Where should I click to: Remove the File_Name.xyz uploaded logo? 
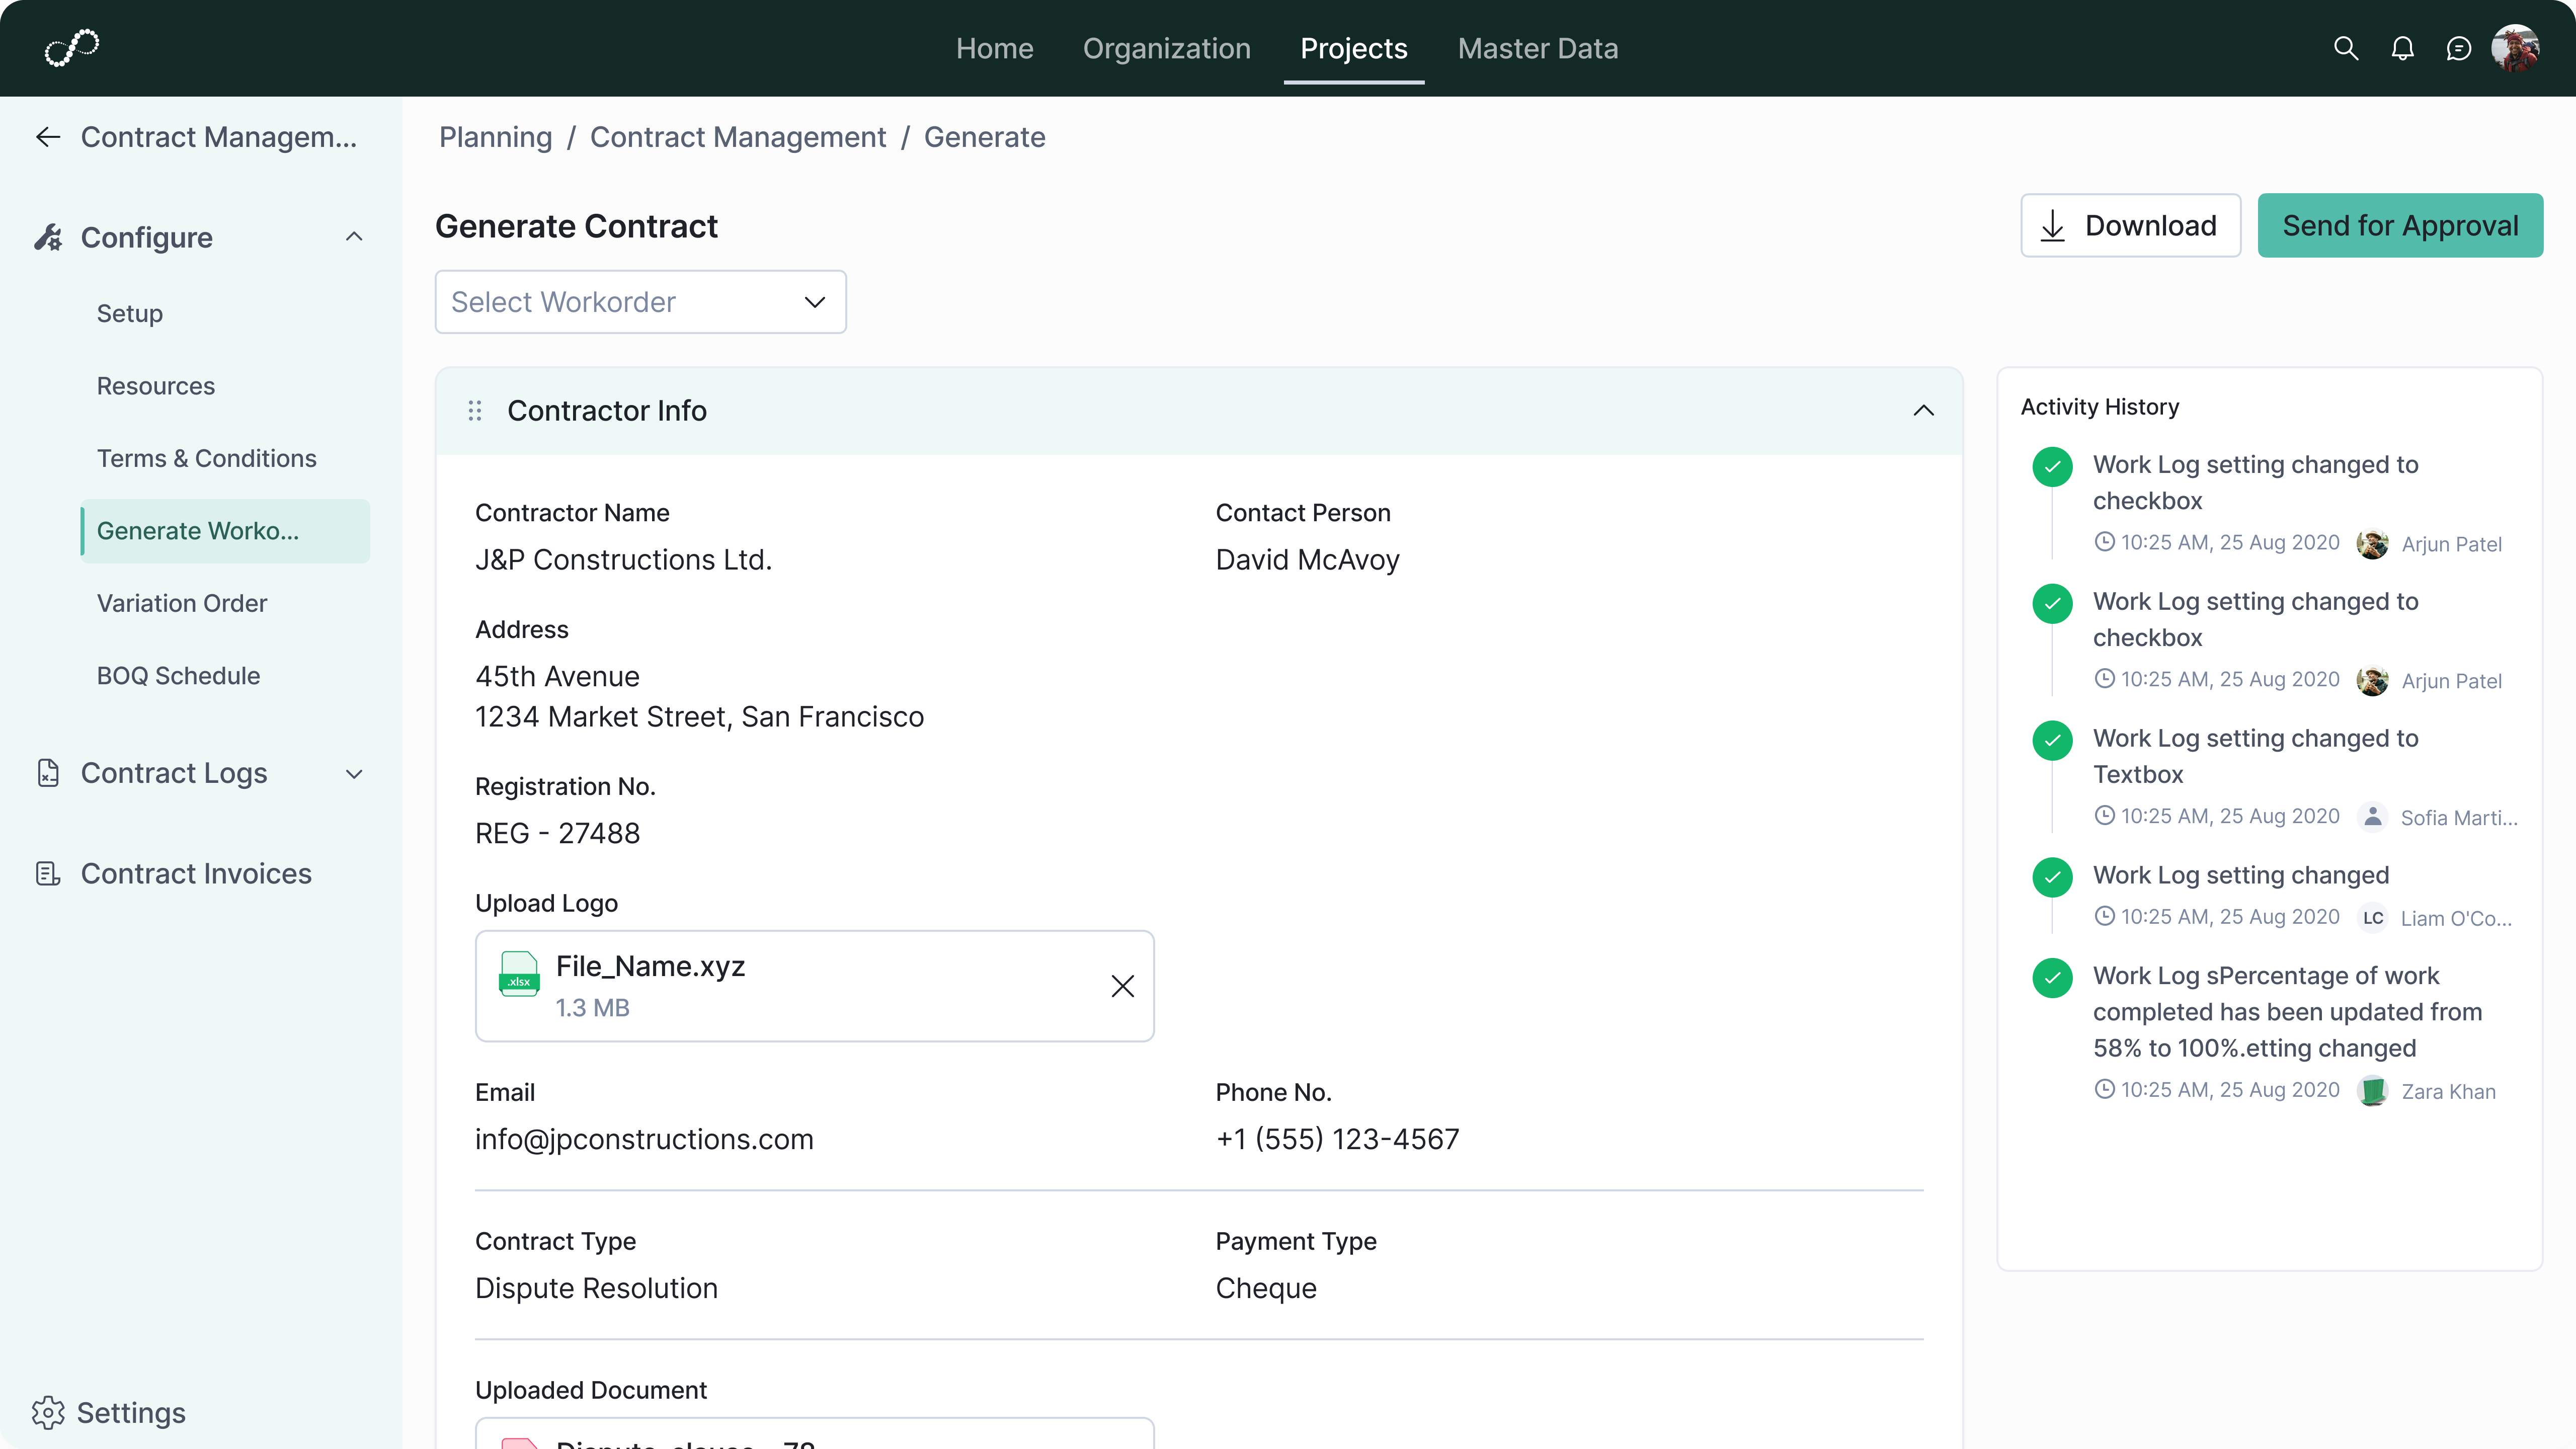pyautogui.click(x=1123, y=986)
